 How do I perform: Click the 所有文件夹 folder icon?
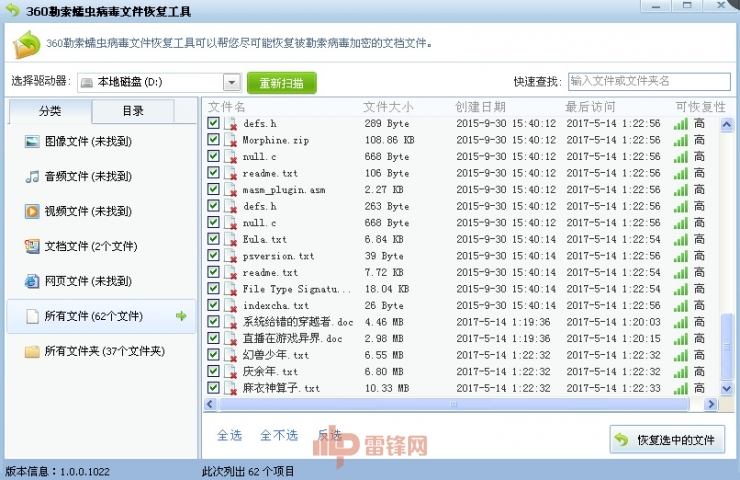click(32, 351)
